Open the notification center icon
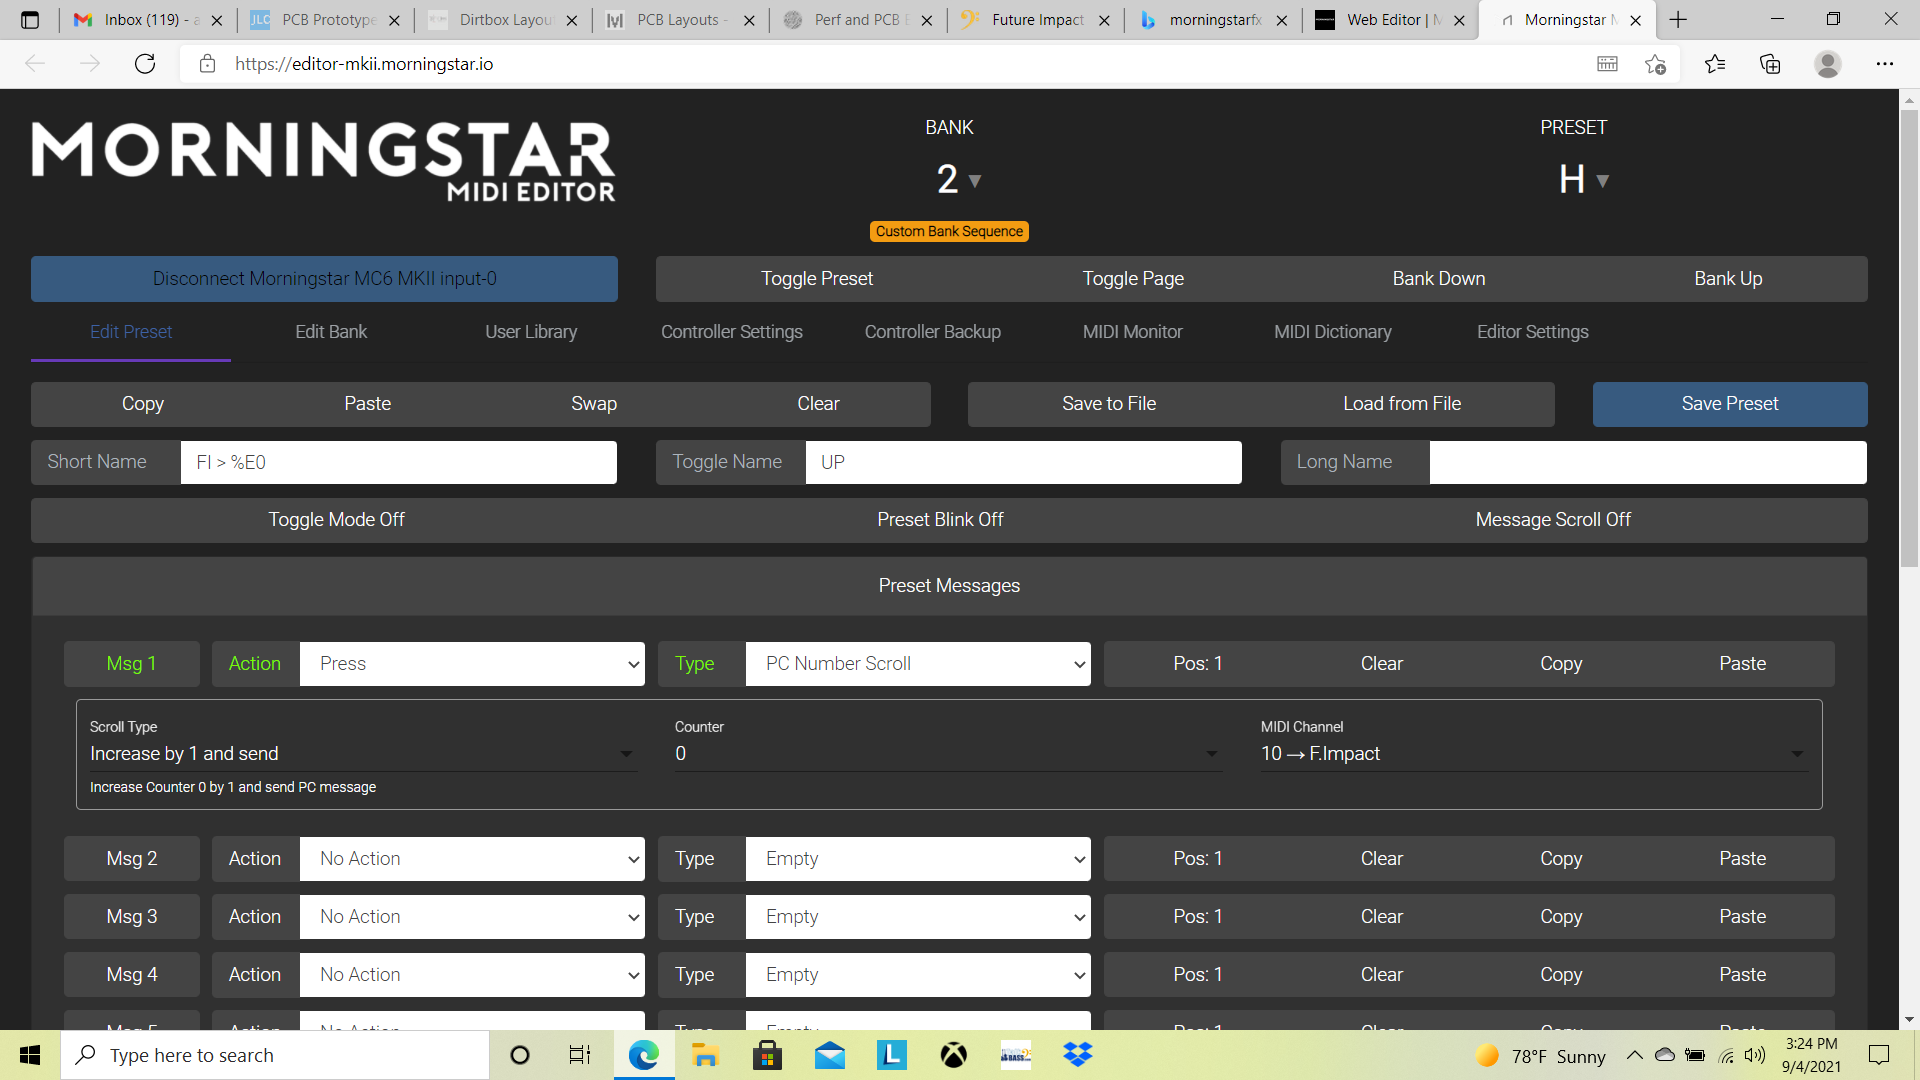Image resolution: width=1920 pixels, height=1080 pixels. coord(1879,1055)
